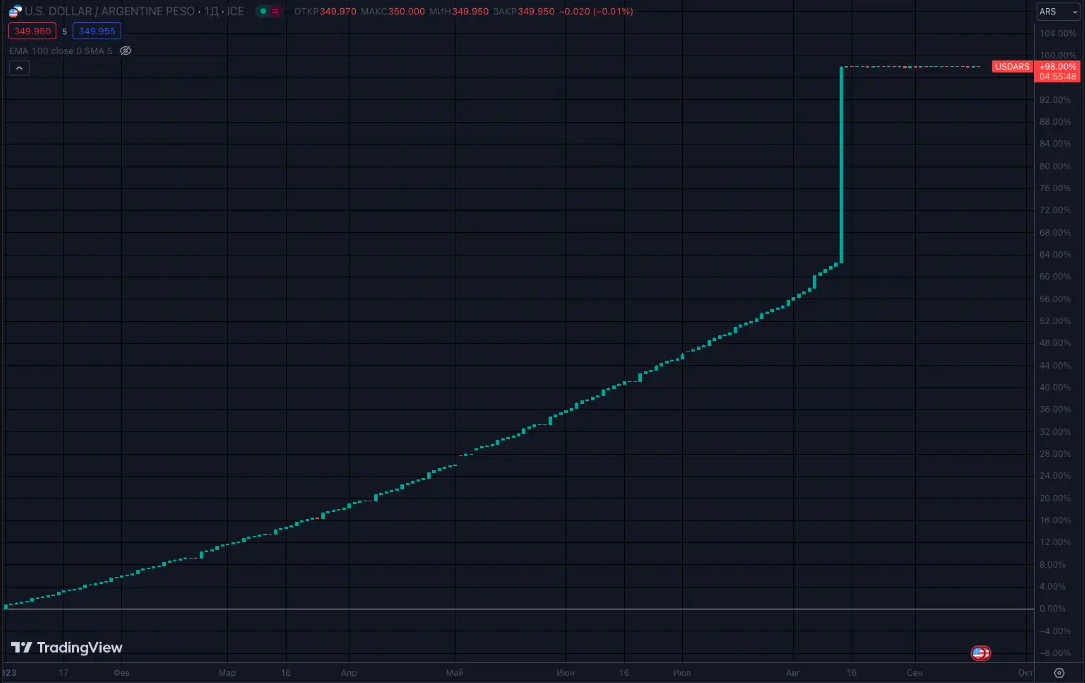Click the pink data-mode indicator icon

275,11
